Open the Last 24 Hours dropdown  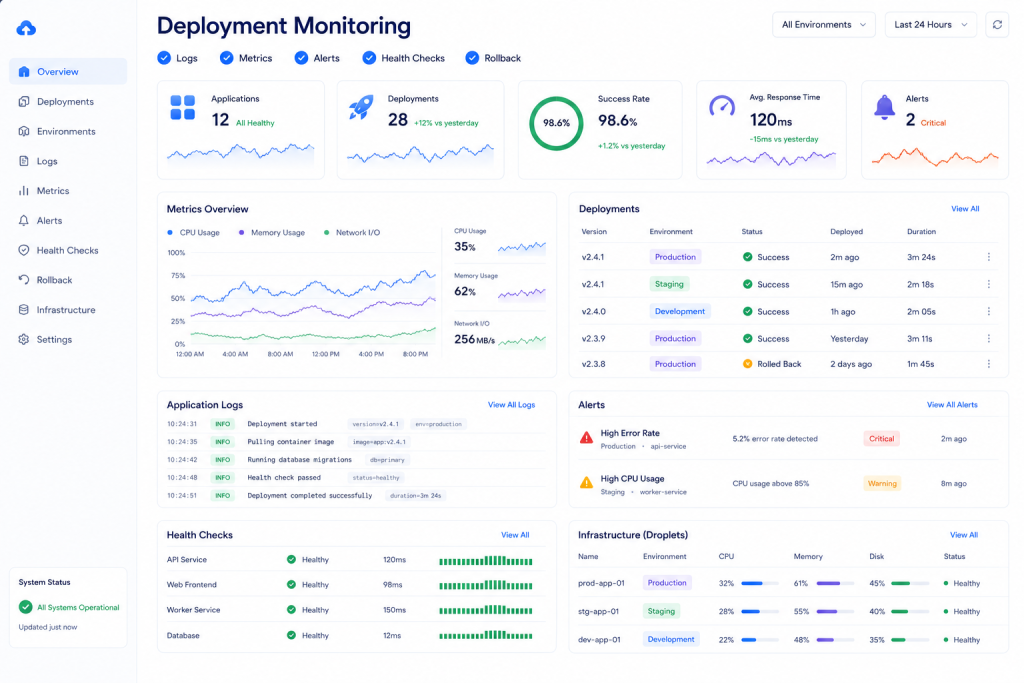[x=931, y=25]
